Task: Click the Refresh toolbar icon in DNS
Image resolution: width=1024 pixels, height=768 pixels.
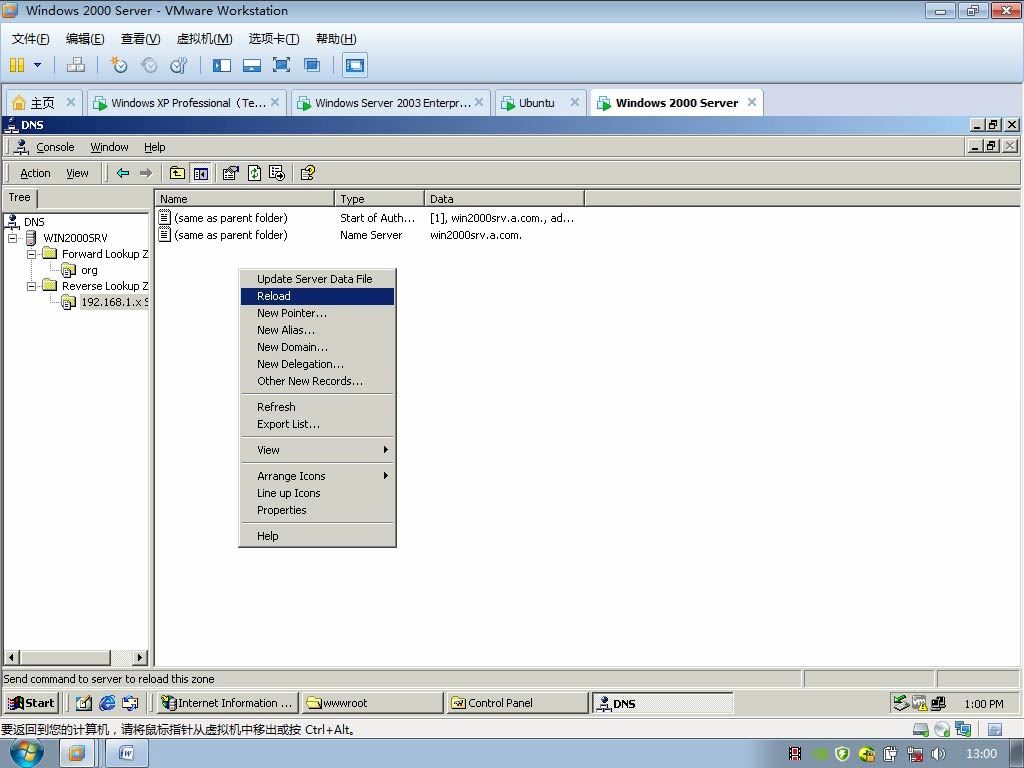Action: tap(254, 173)
